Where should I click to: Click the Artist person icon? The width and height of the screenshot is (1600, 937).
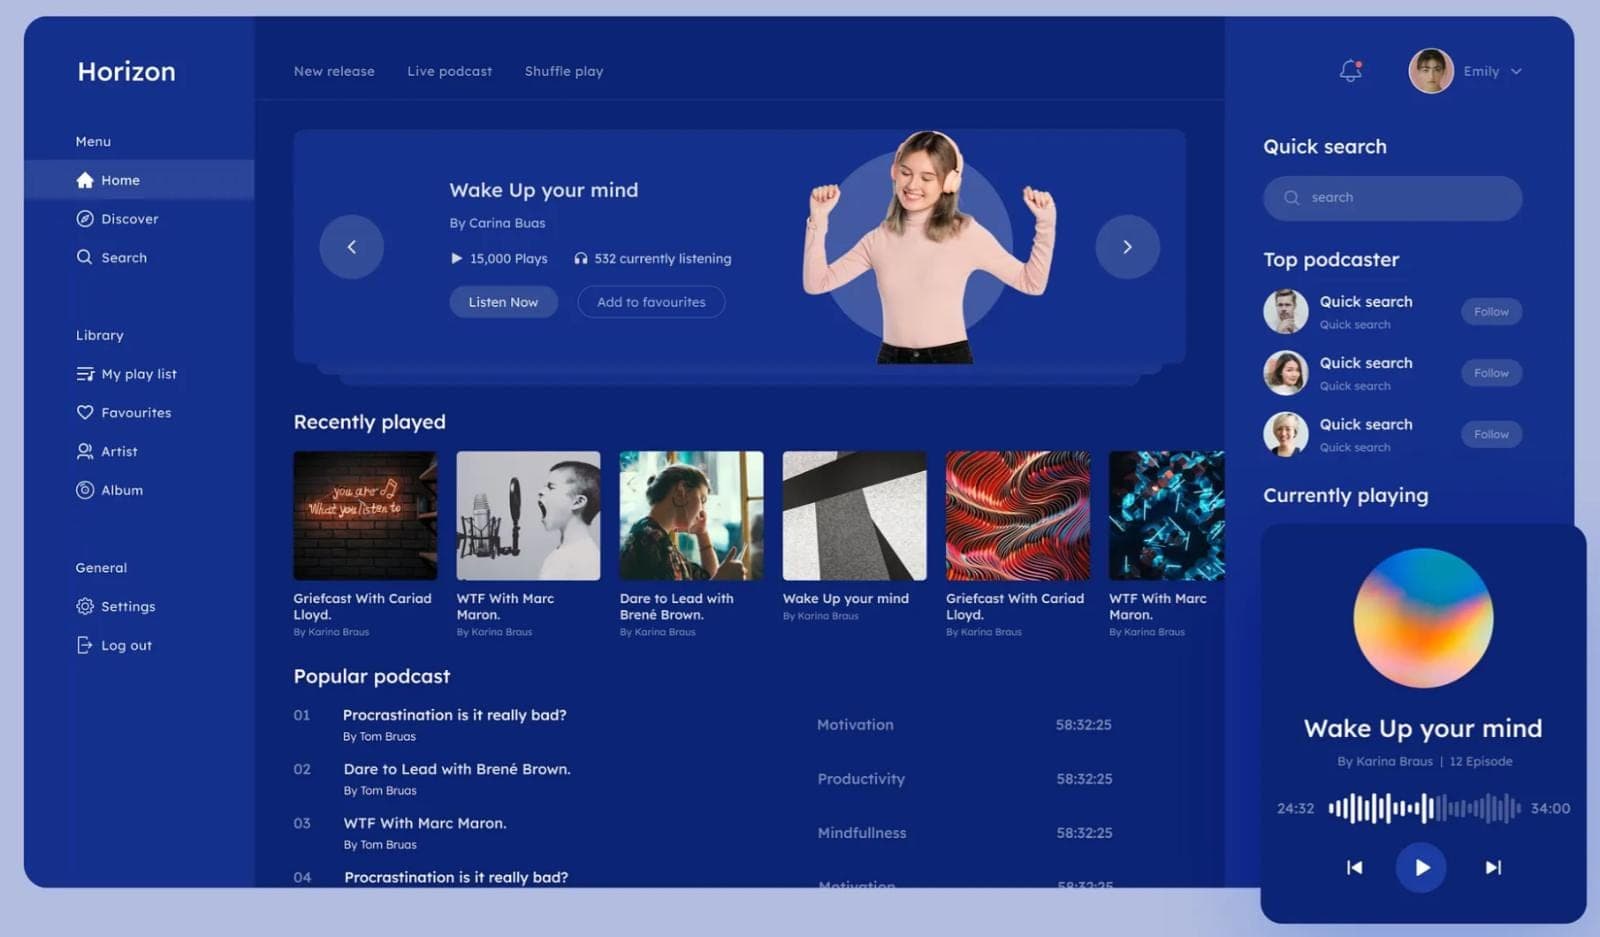click(85, 451)
